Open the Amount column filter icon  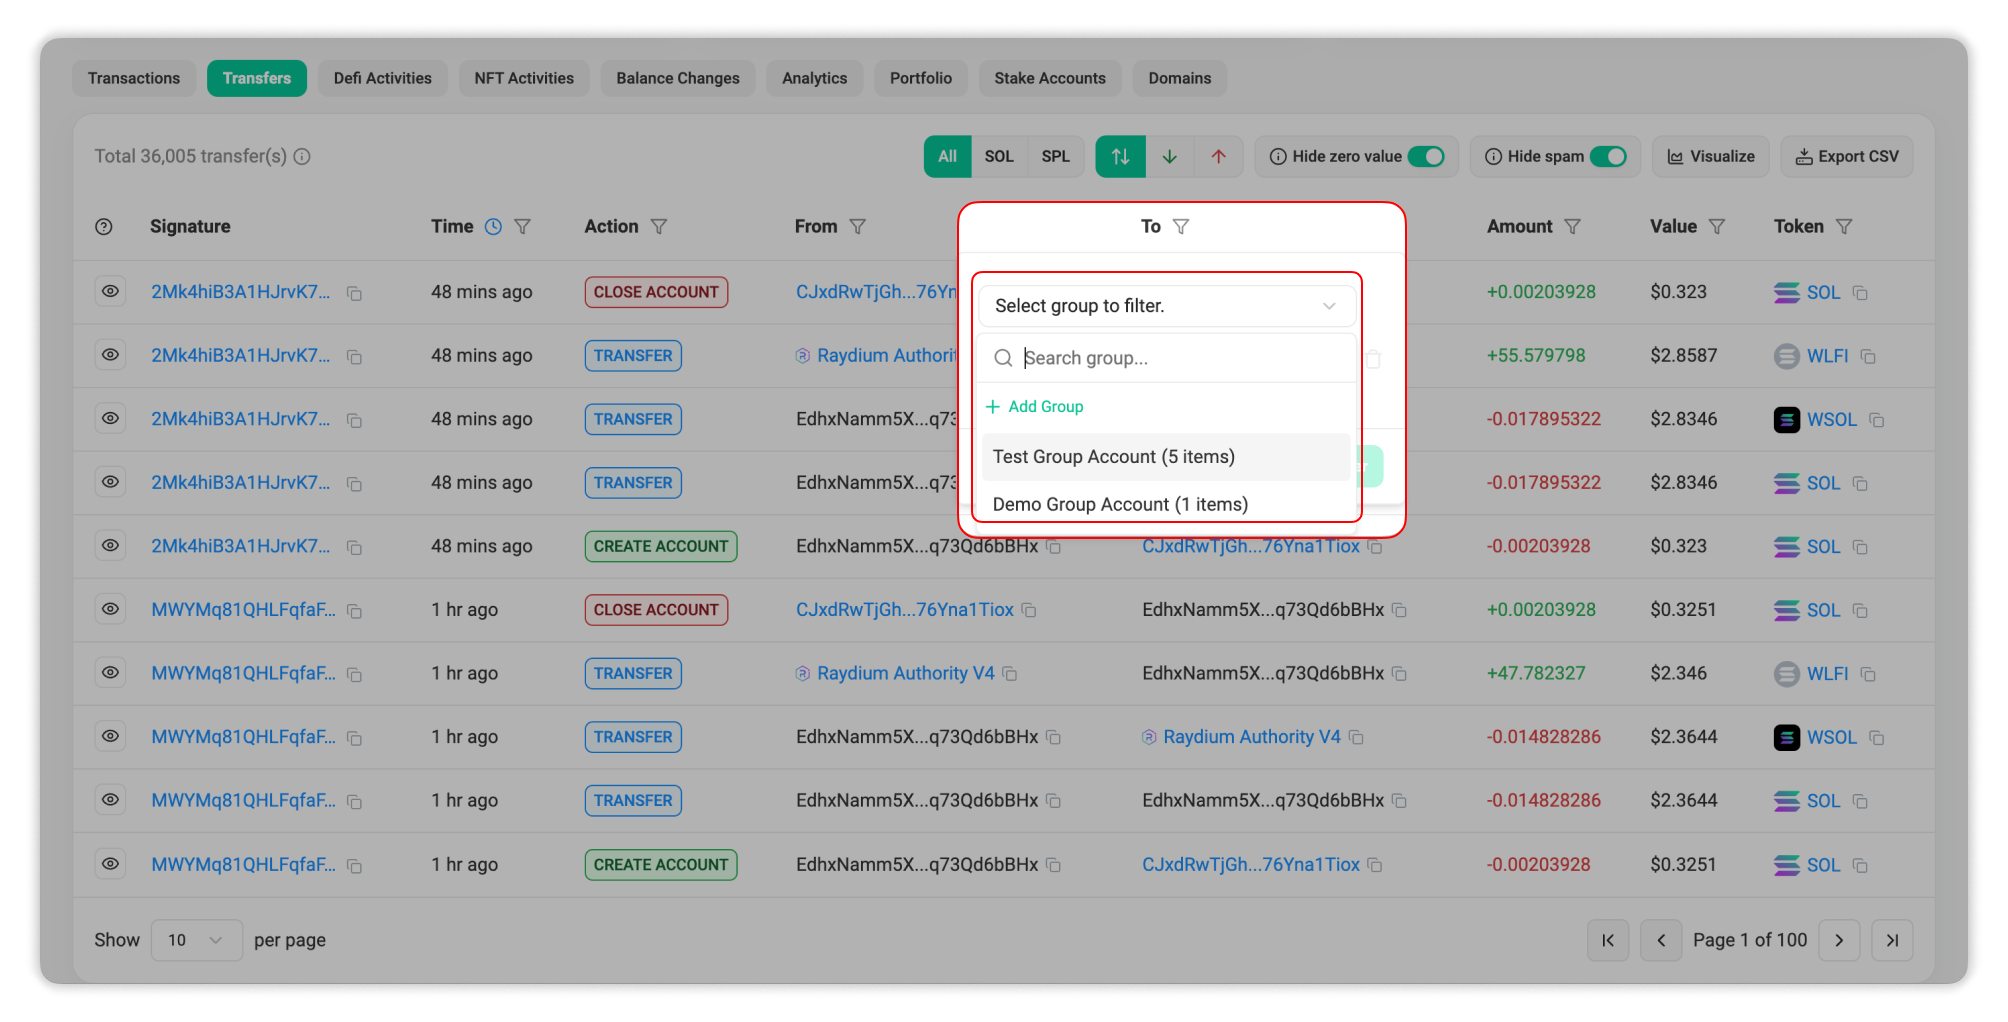pos(1572,227)
